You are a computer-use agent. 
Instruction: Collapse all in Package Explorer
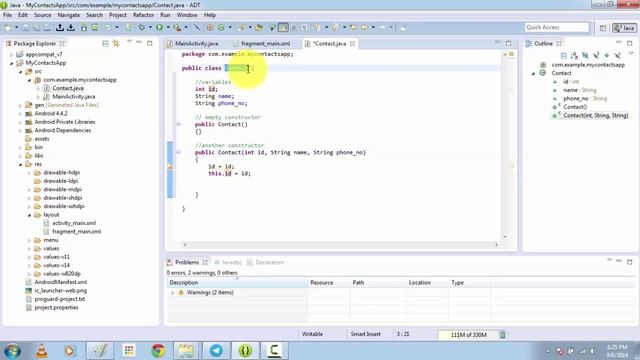tap(105, 43)
